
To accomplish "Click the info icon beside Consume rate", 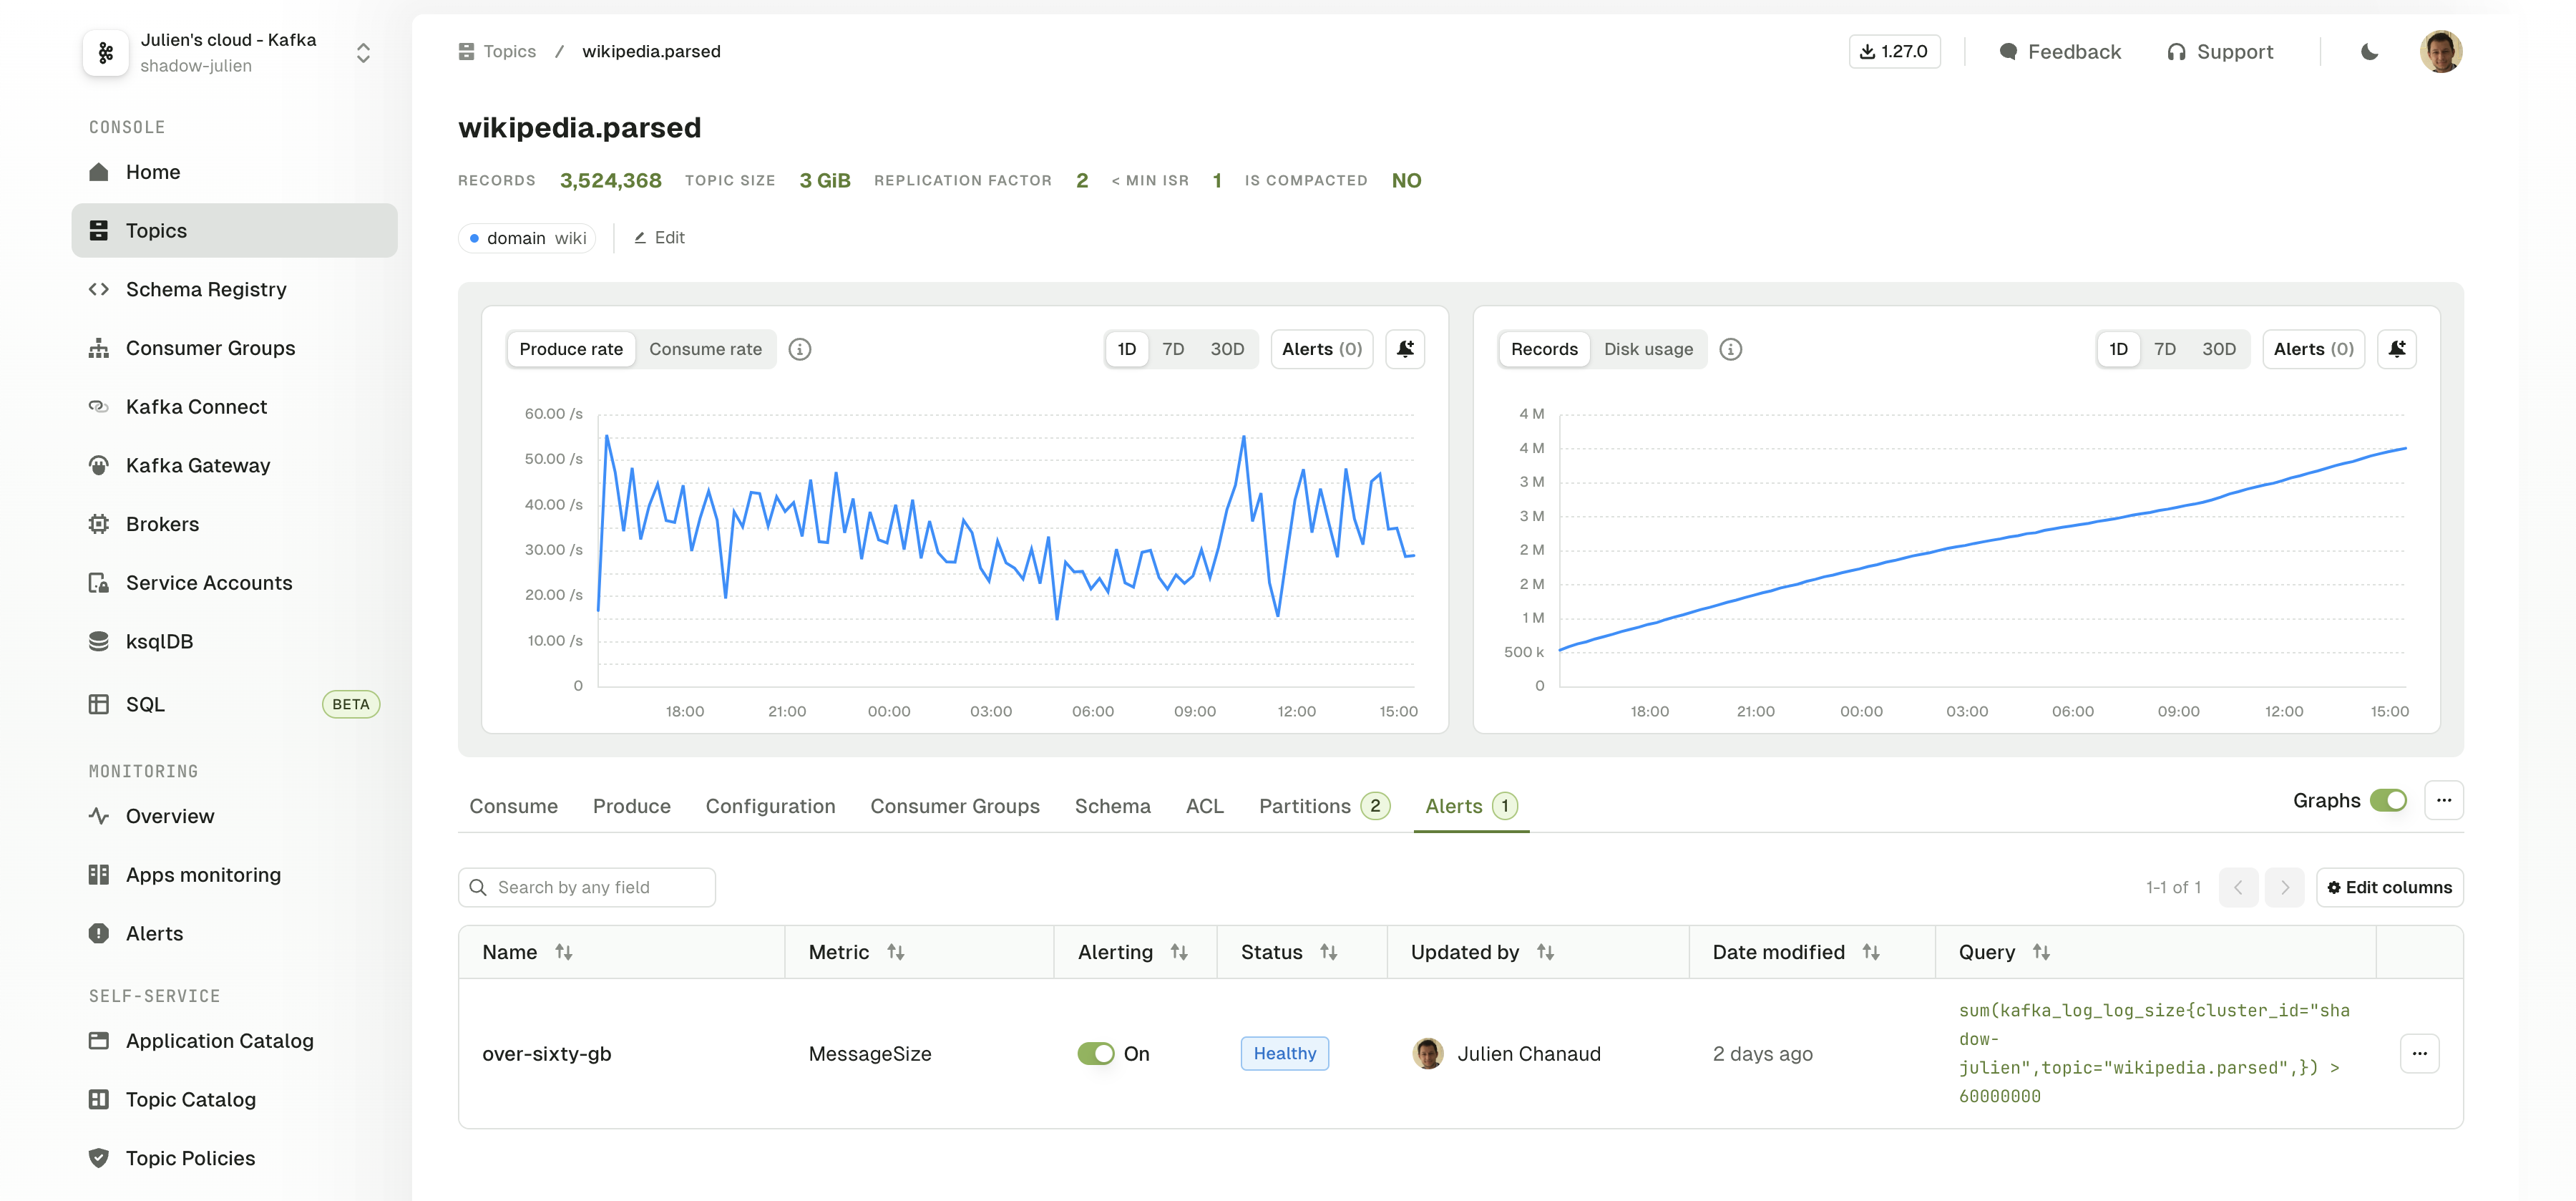I will (800, 349).
